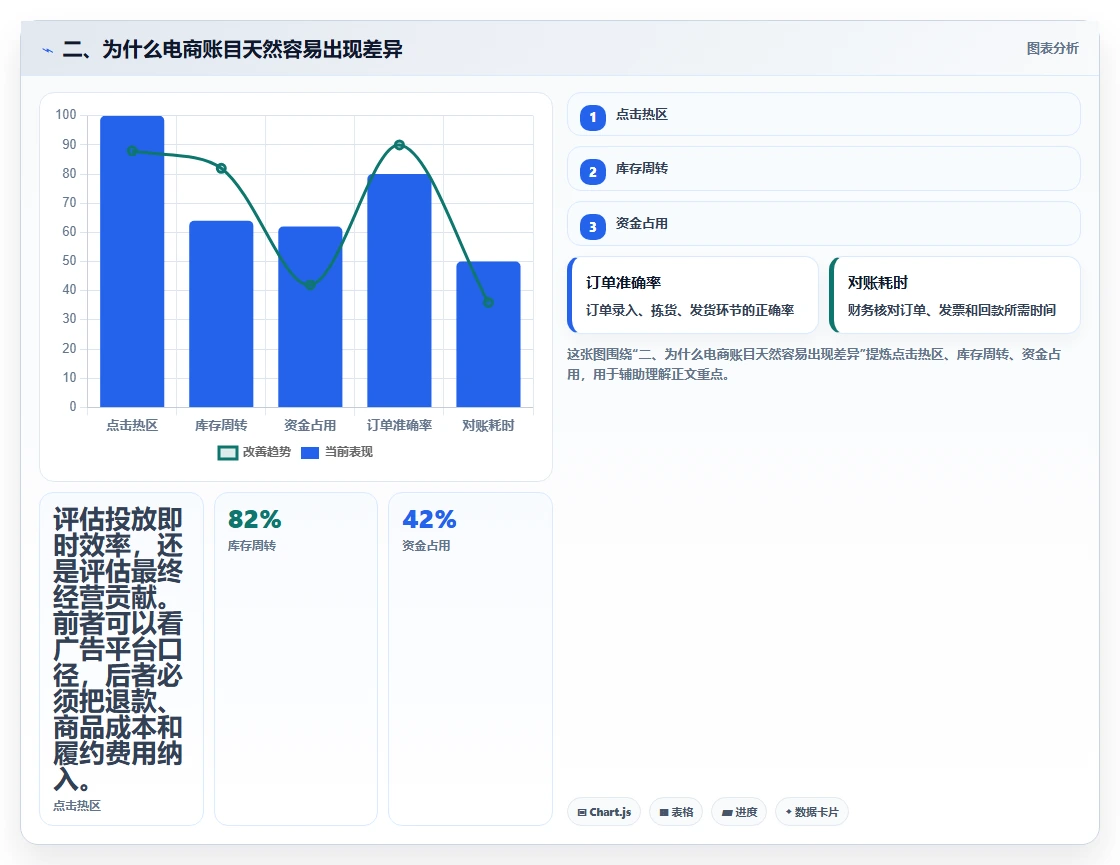Click the numbered badge 1 for 点击热区
Image resolution: width=1120 pixels, height=865 pixels.
click(x=592, y=117)
